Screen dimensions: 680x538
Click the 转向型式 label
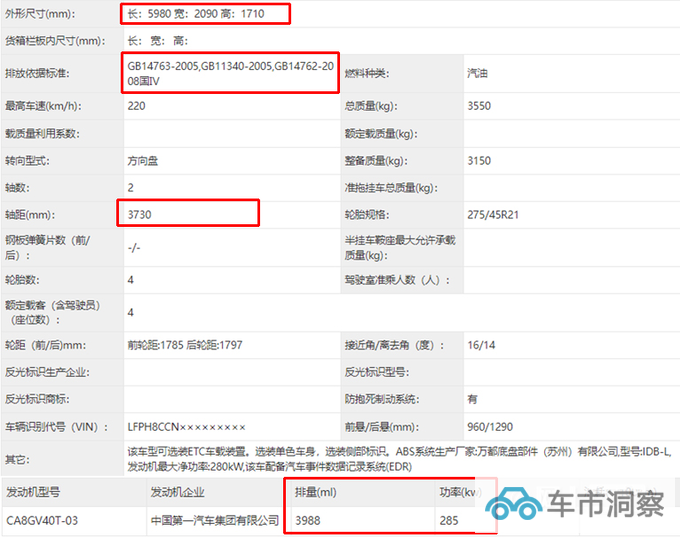click(27, 161)
